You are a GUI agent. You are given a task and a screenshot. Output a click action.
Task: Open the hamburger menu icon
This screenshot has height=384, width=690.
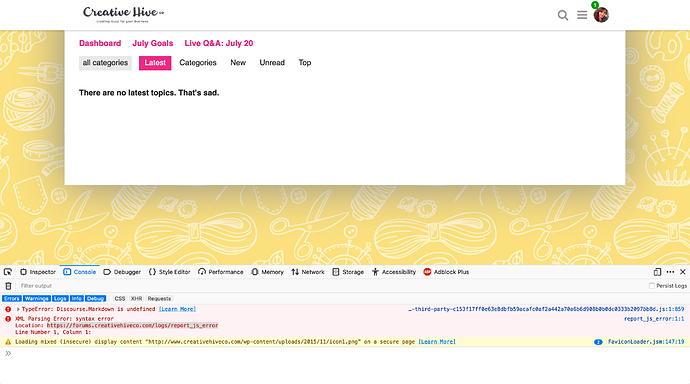(582, 15)
